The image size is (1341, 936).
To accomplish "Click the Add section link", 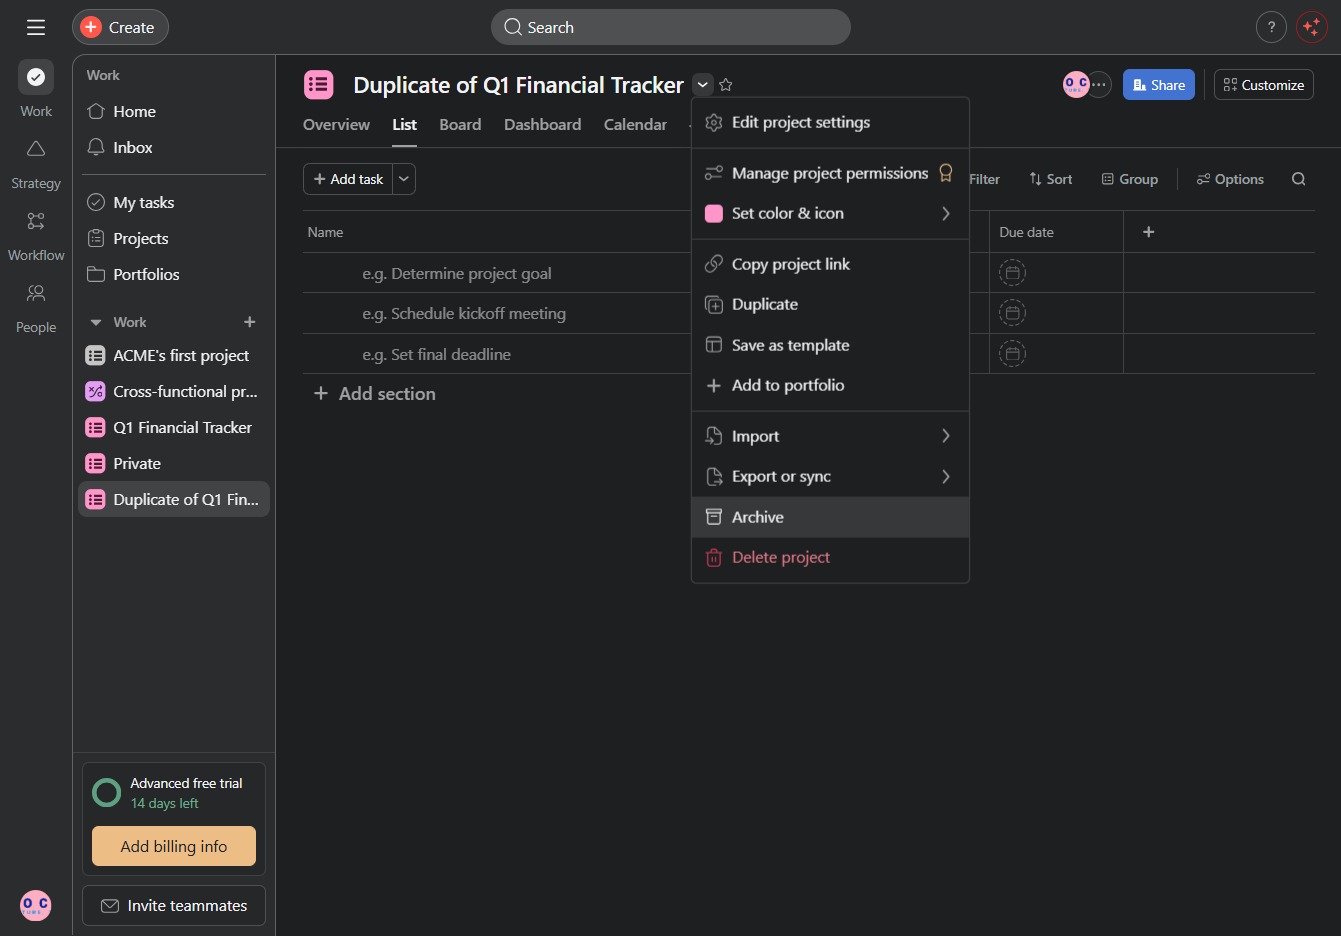I will click(375, 394).
